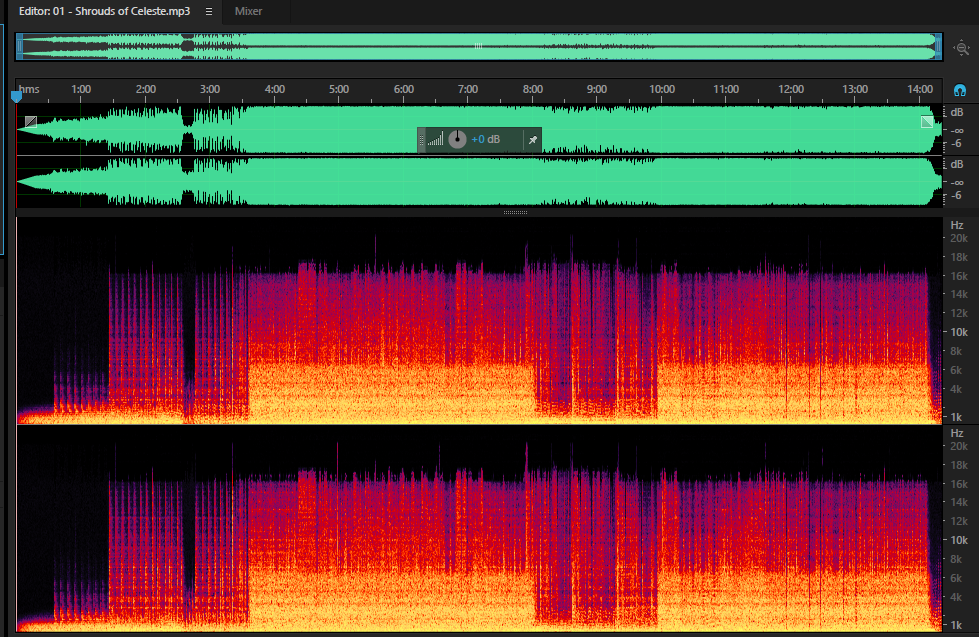Click the center grip of the overview navigator
Image resolution: width=979 pixels, height=637 pixels.
coord(478,46)
